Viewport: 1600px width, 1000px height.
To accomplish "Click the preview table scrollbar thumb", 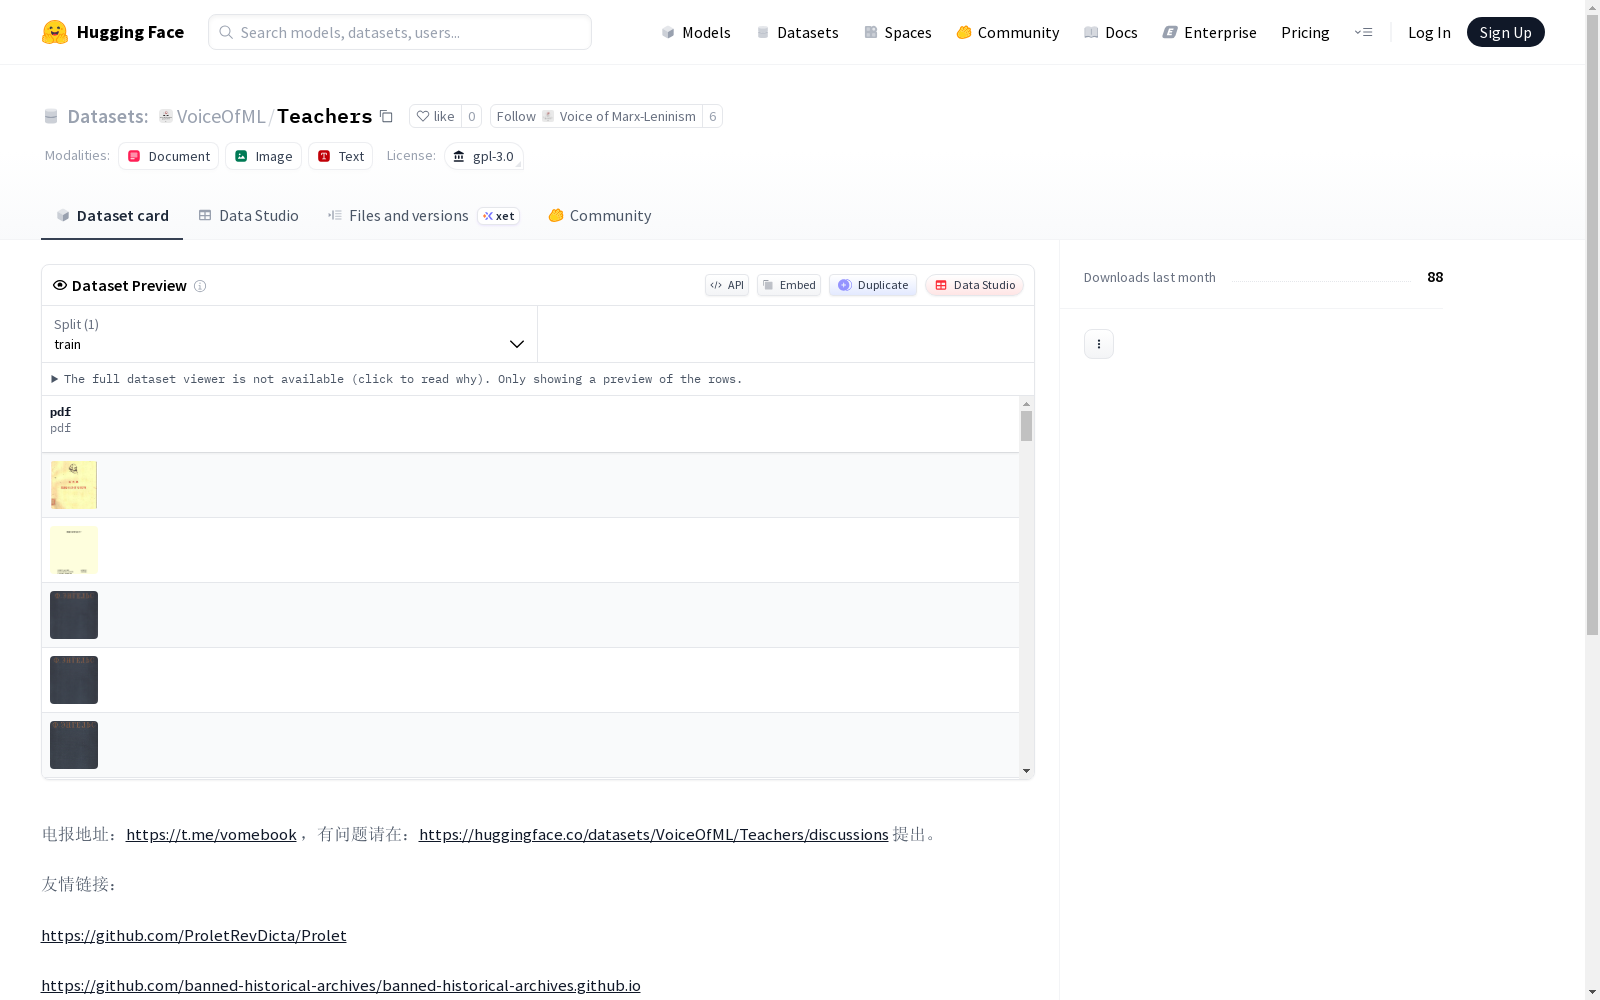I will [x=1026, y=426].
